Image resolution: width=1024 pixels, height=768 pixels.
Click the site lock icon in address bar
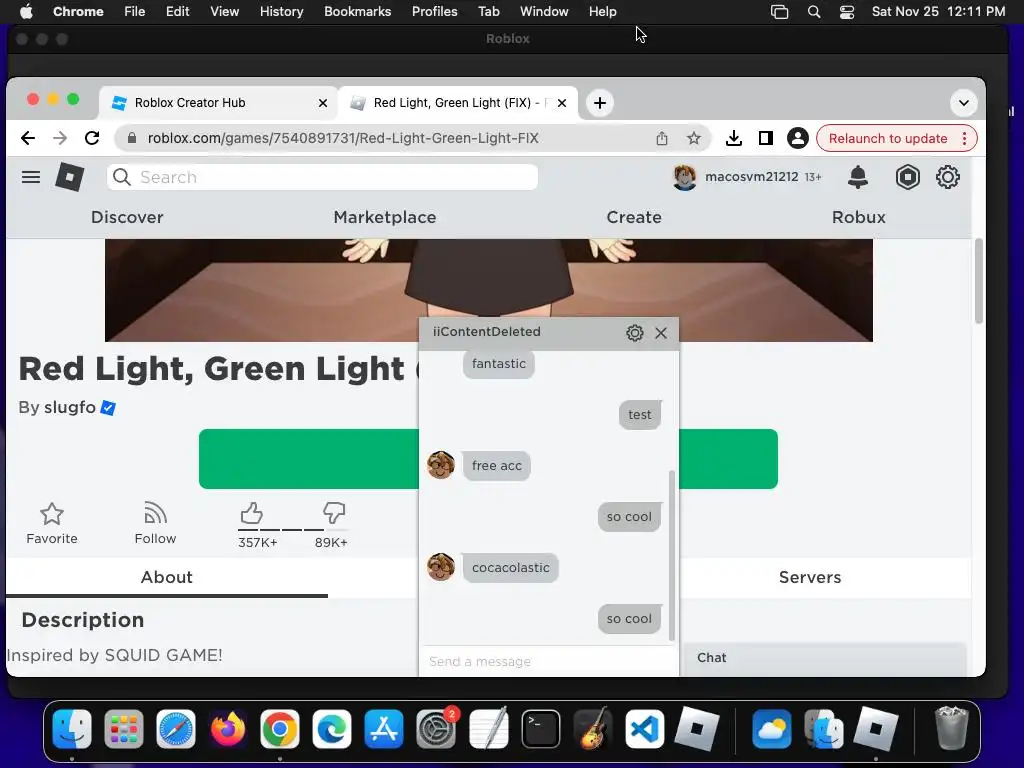(x=132, y=138)
